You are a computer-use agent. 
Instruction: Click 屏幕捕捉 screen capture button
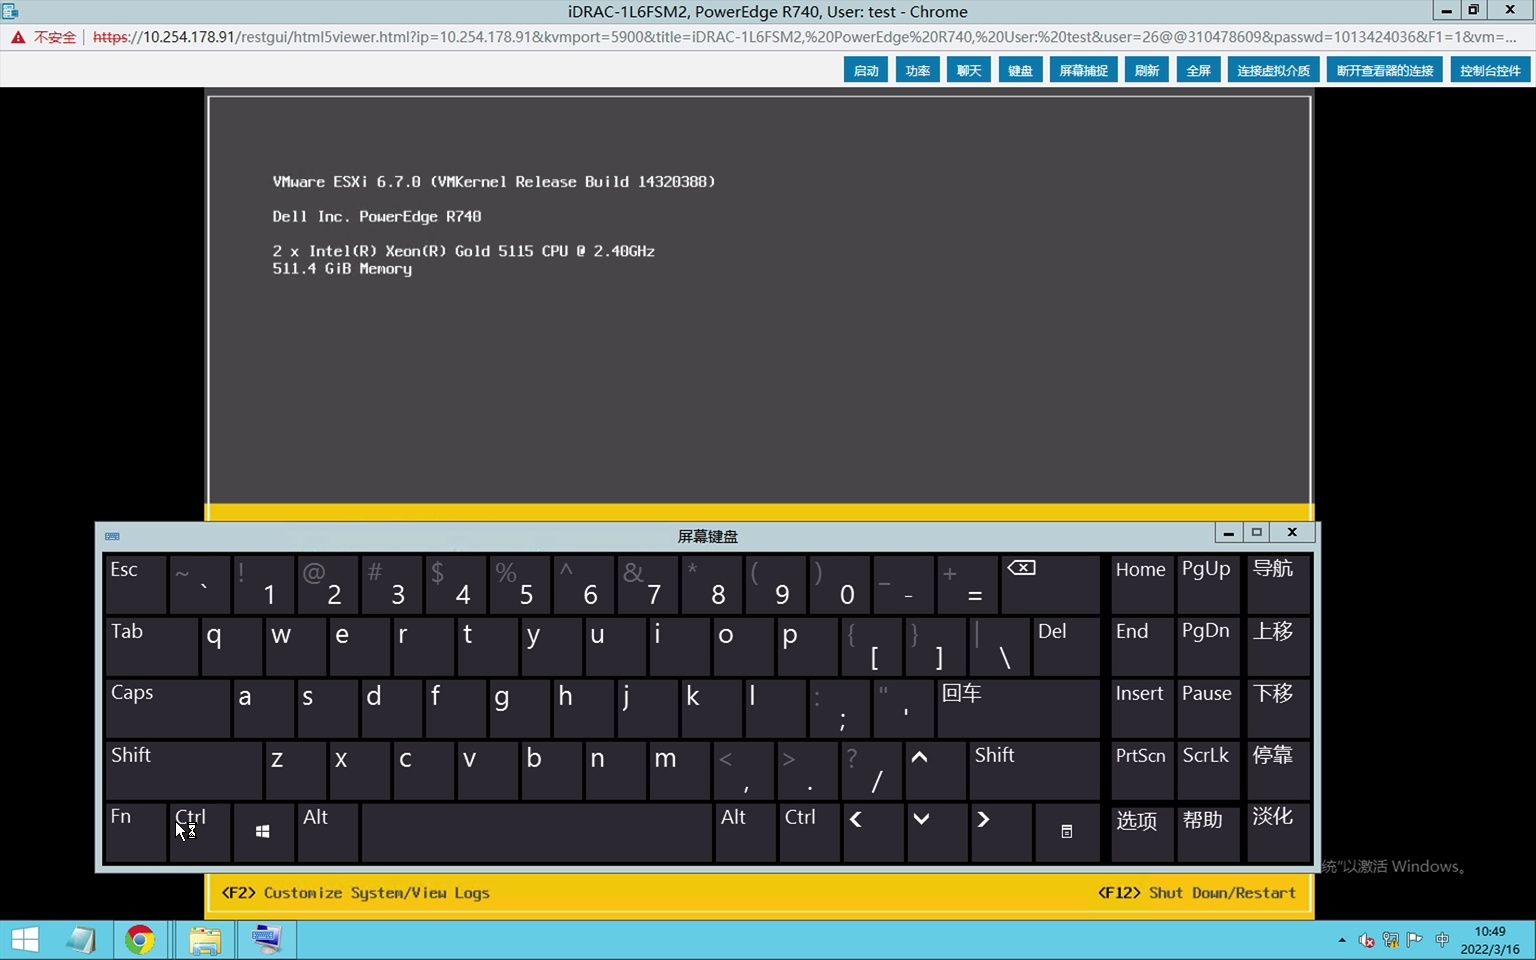[1083, 70]
